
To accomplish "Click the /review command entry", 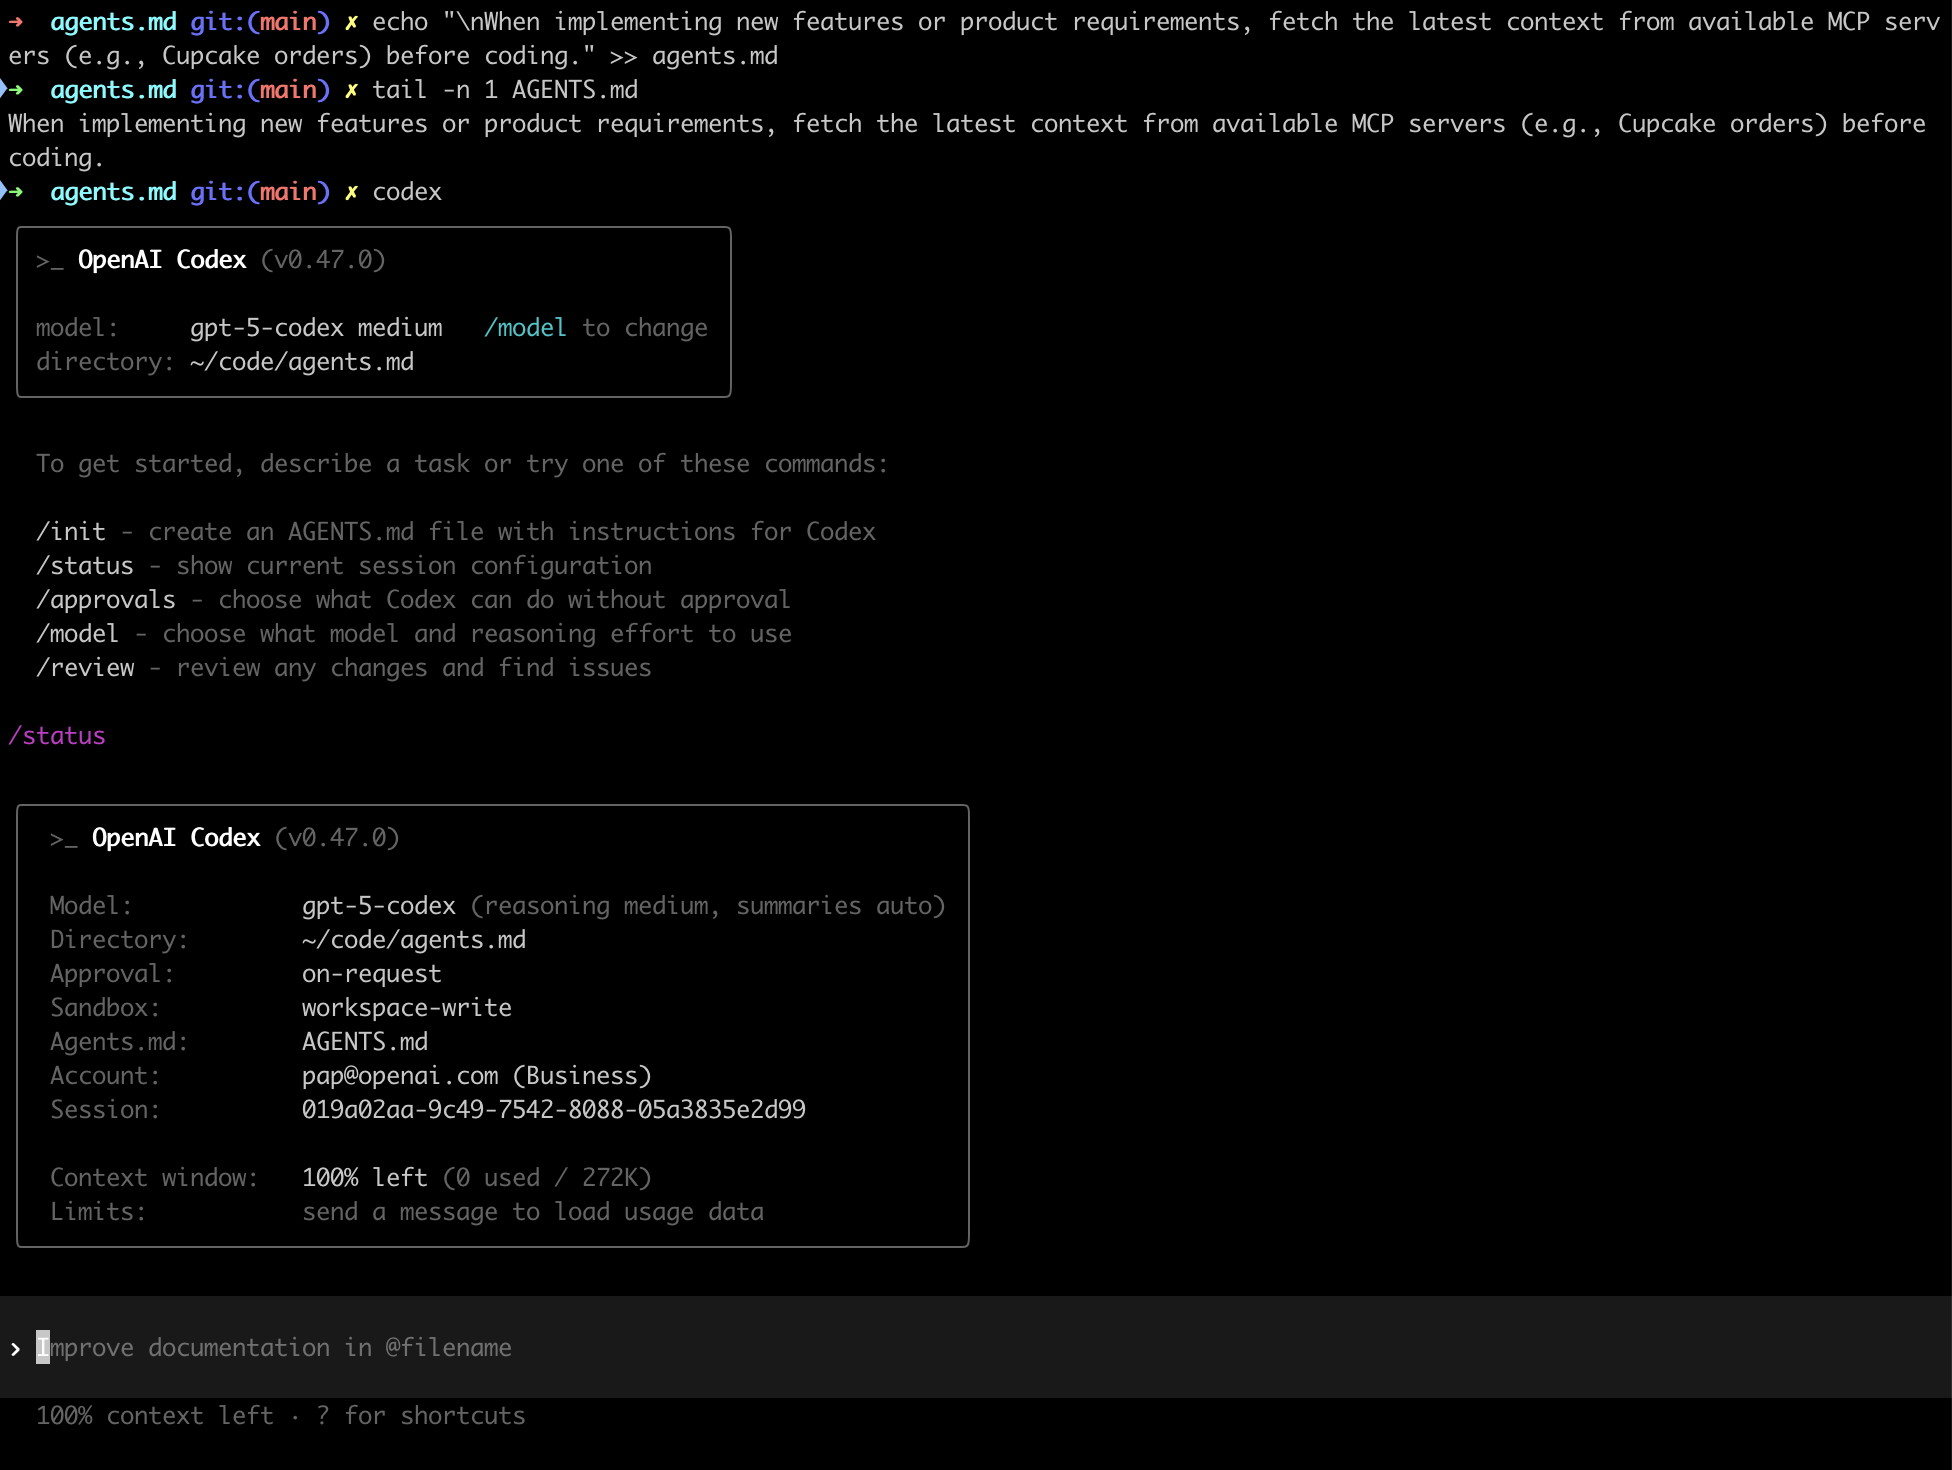I will coord(85,667).
